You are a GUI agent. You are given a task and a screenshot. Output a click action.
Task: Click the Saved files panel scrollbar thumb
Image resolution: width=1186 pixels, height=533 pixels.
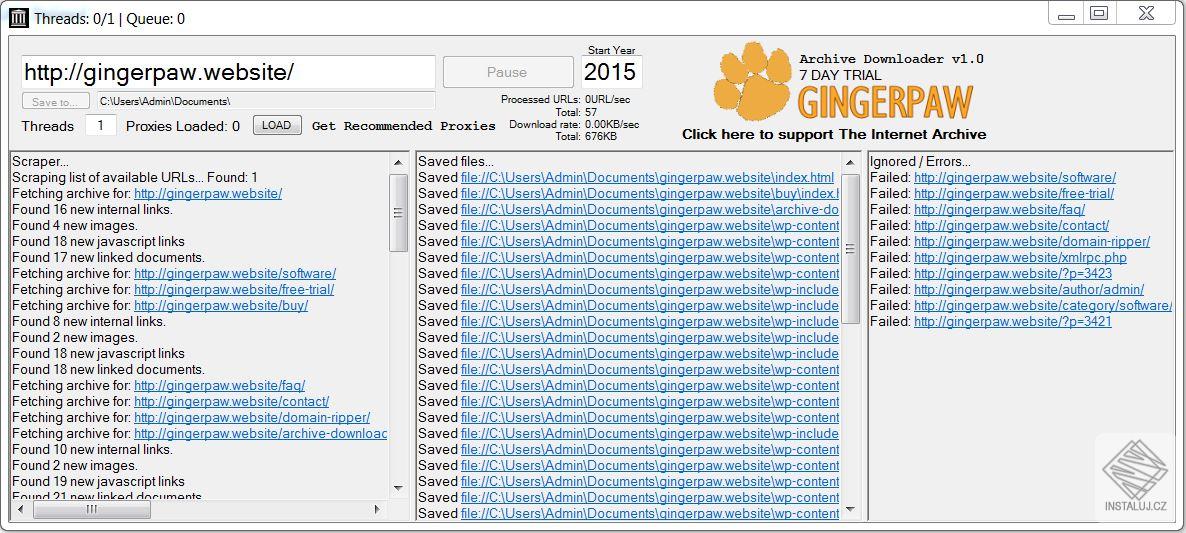pos(850,249)
